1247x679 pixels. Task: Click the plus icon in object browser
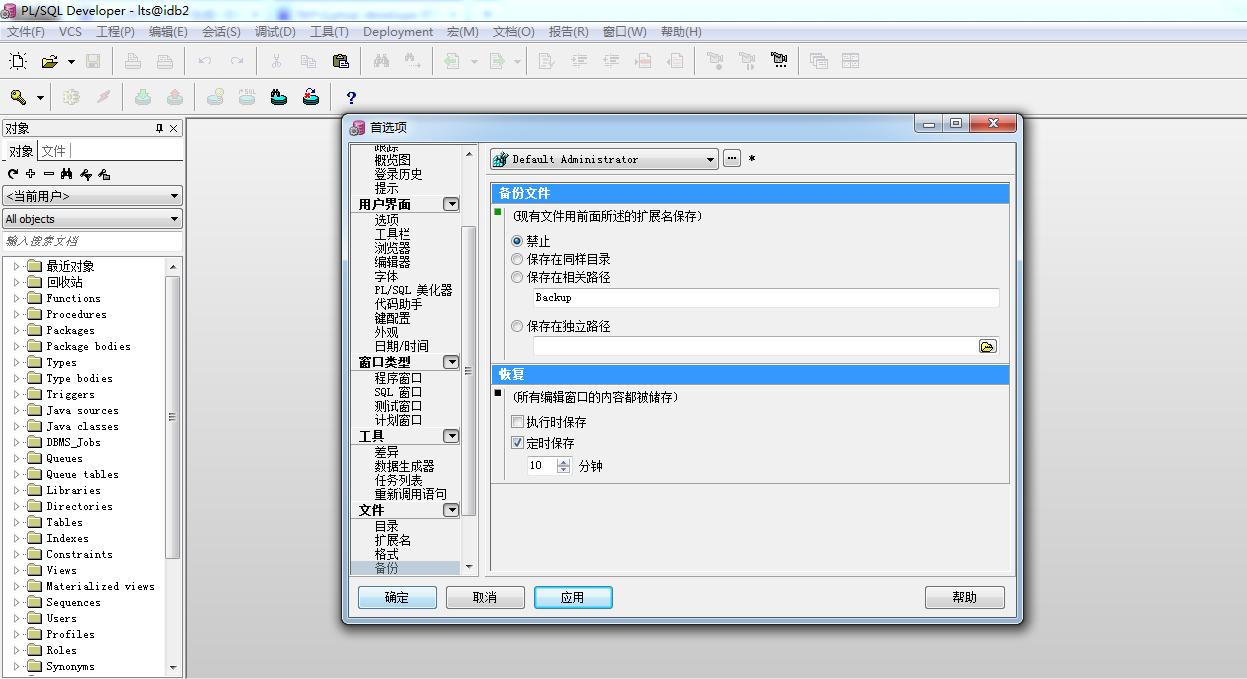pos(31,174)
